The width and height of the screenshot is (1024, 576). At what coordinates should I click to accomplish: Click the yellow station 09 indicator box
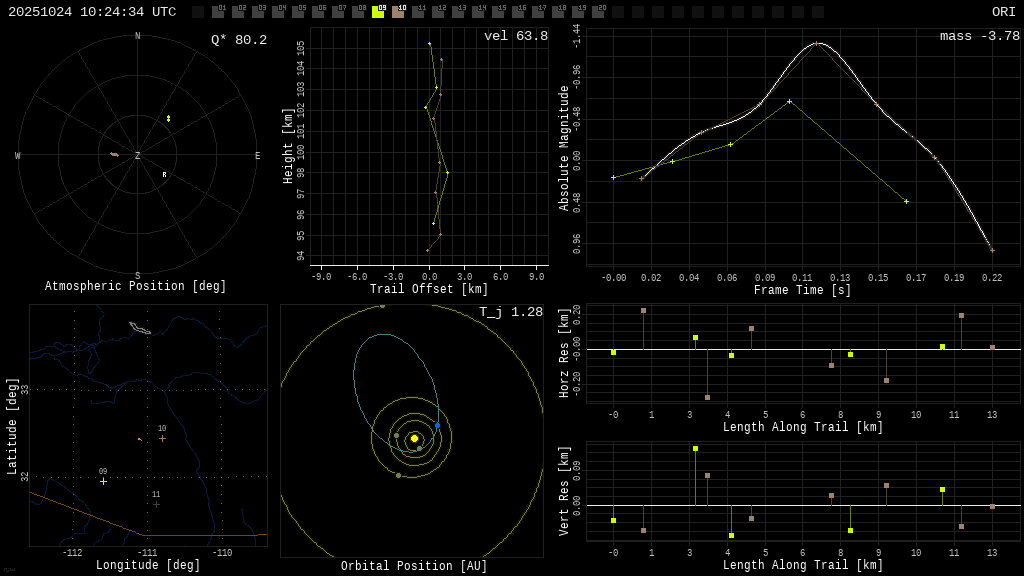click(378, 13)
